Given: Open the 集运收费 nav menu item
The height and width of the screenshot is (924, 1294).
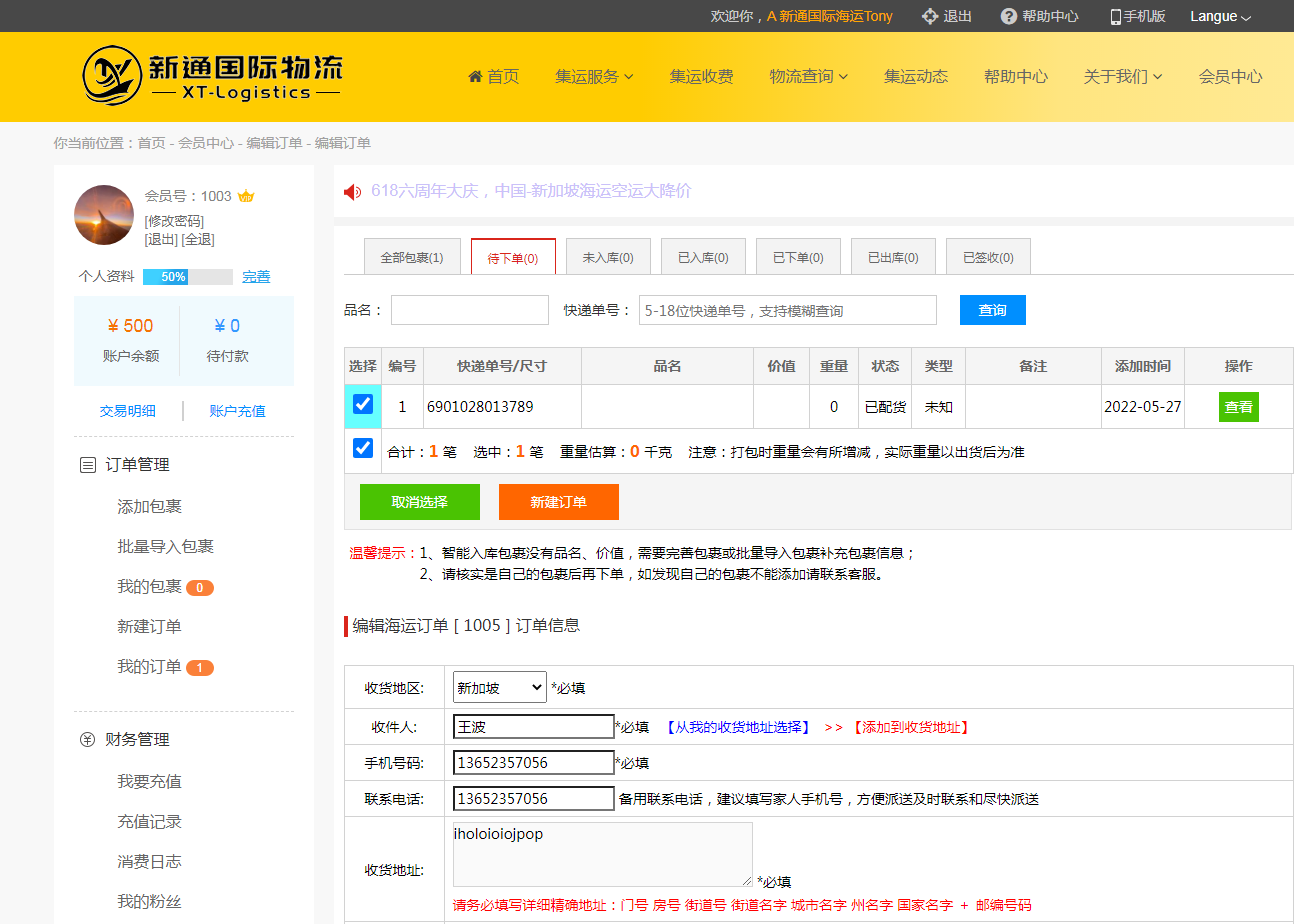Looking at the screenshot, I should click(x=701, y=76).
